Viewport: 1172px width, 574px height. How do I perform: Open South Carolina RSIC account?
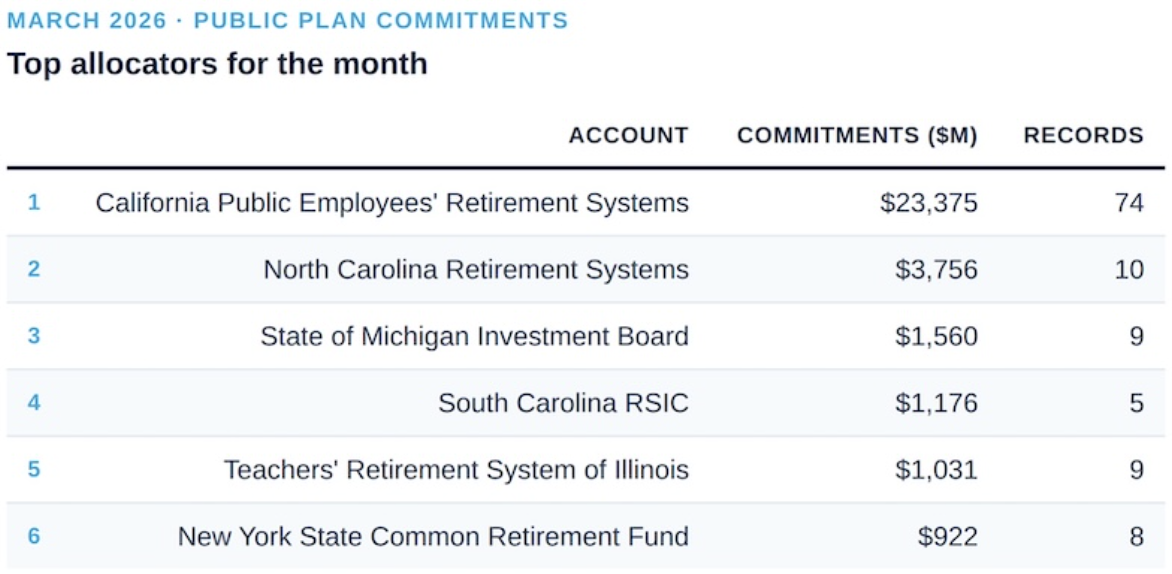click(563, 404)
